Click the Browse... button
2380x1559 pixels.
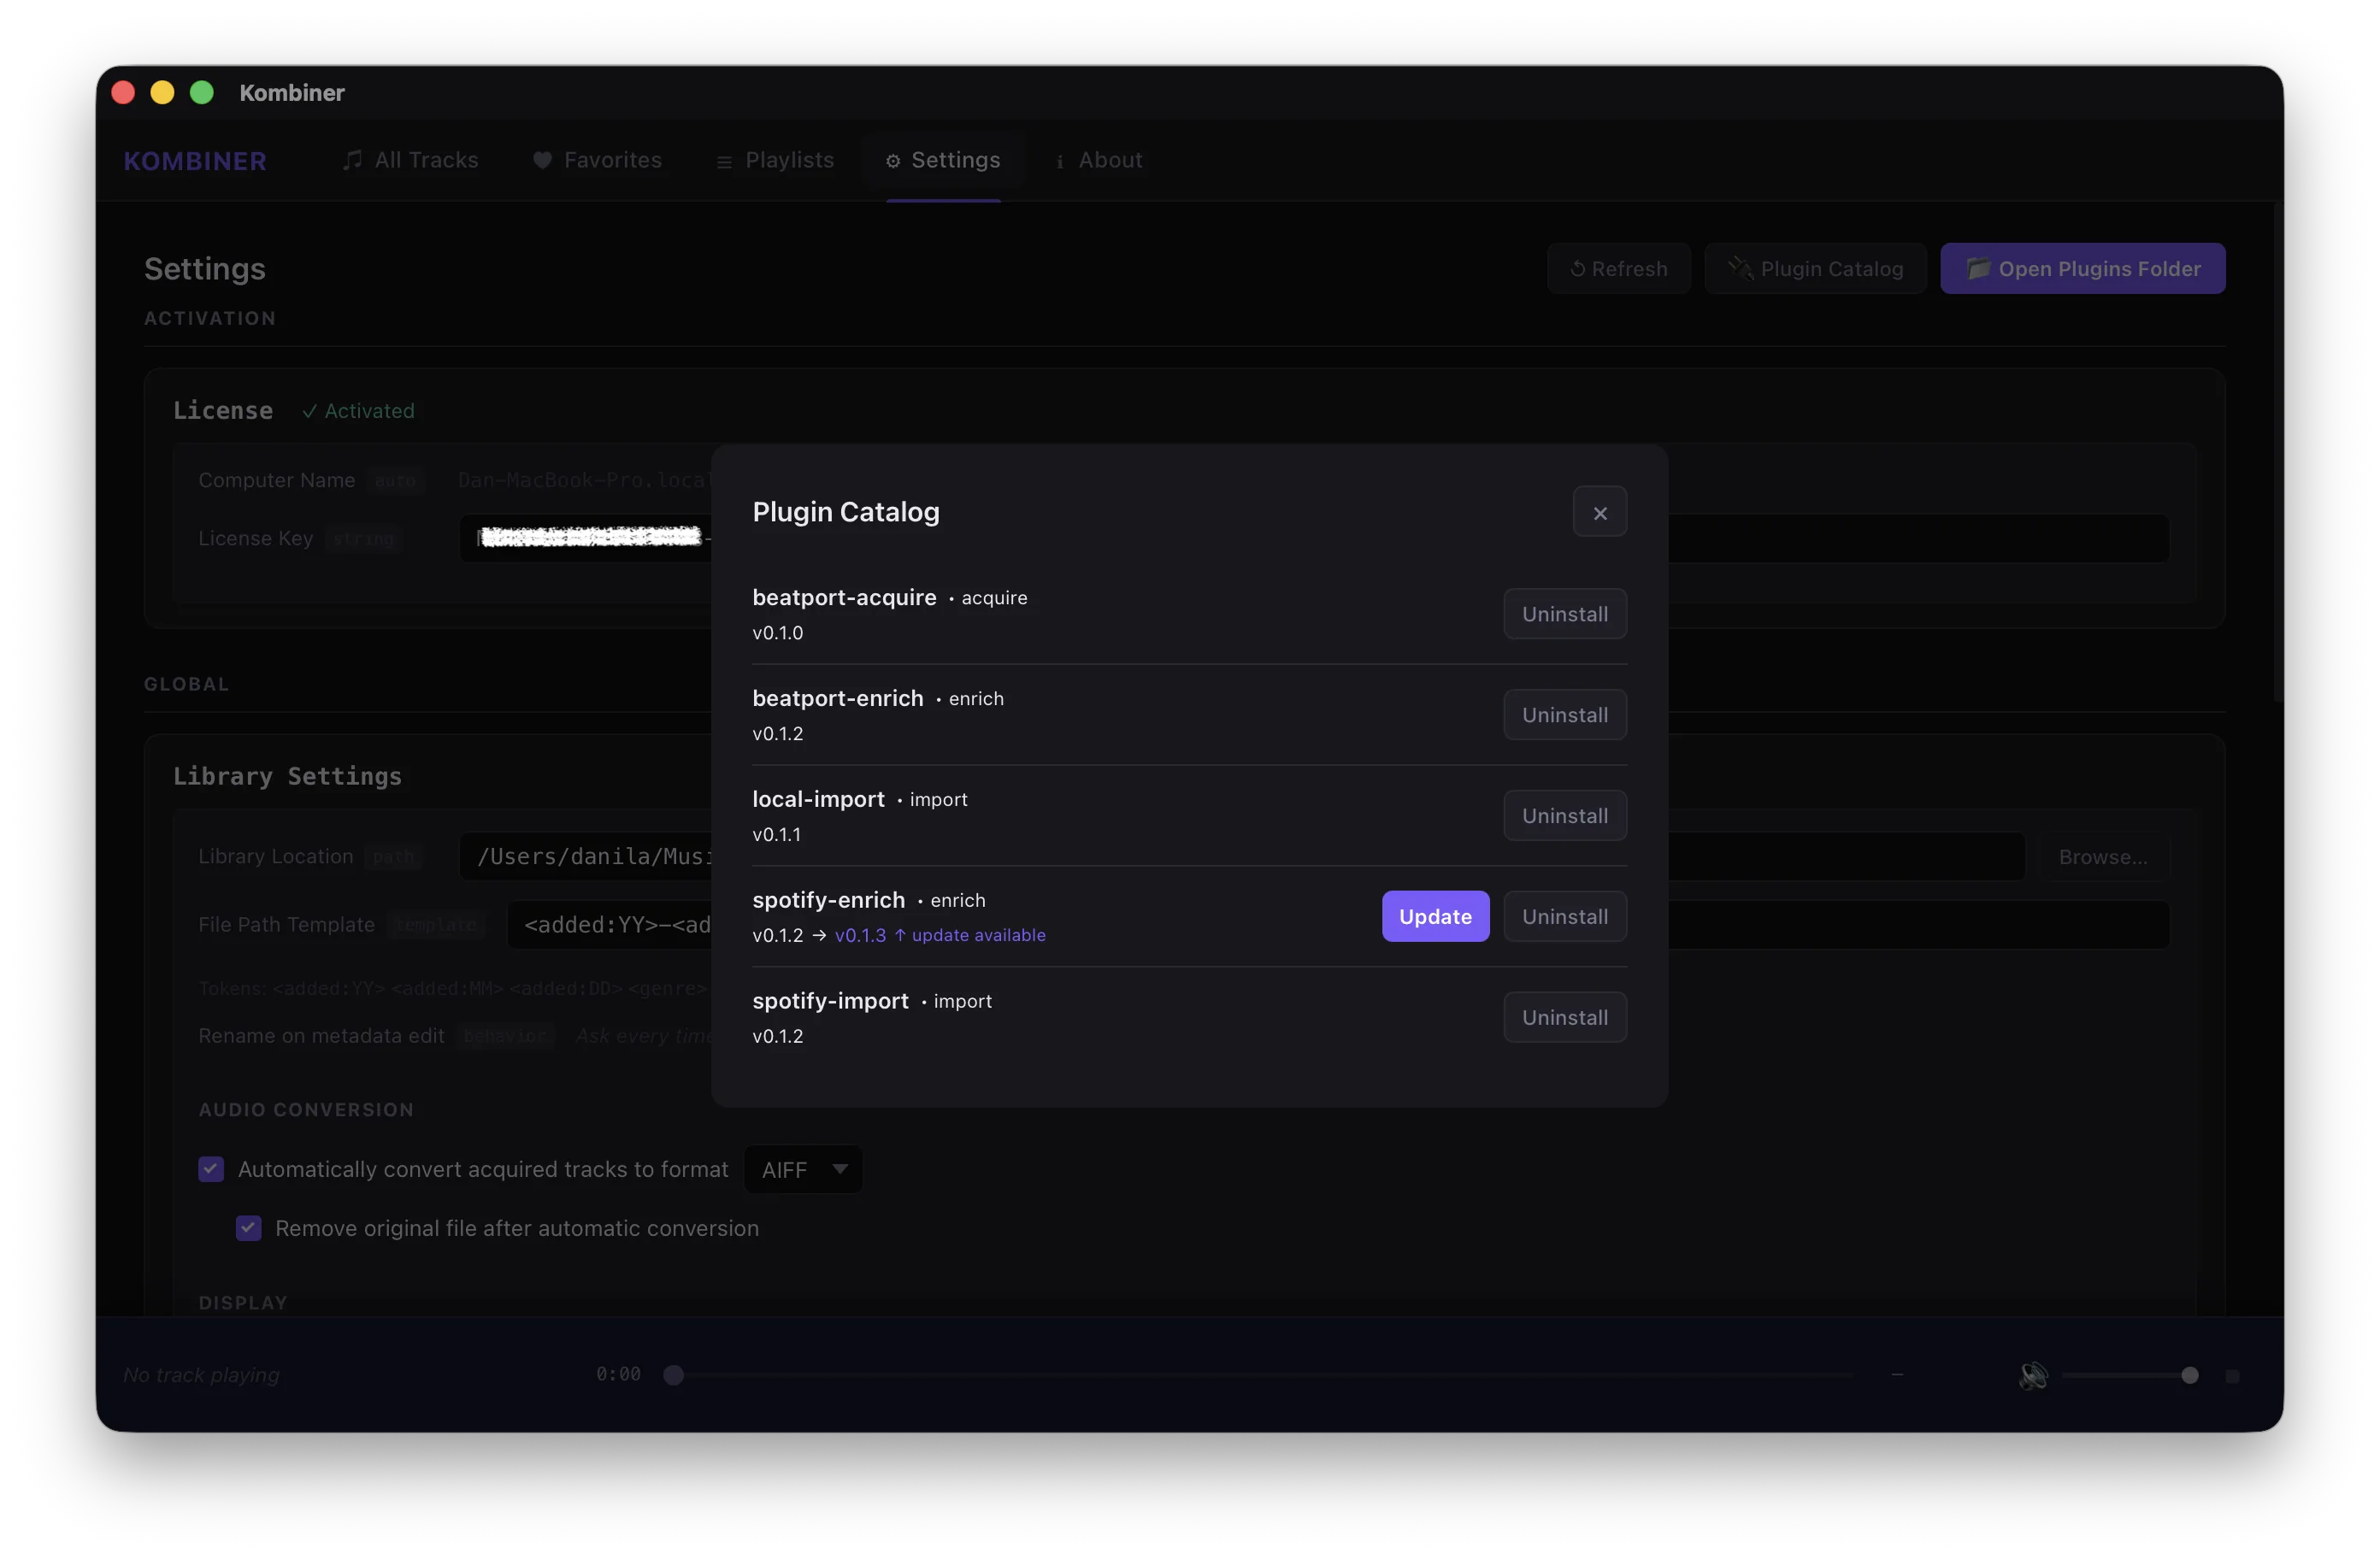click(2102, 857)
